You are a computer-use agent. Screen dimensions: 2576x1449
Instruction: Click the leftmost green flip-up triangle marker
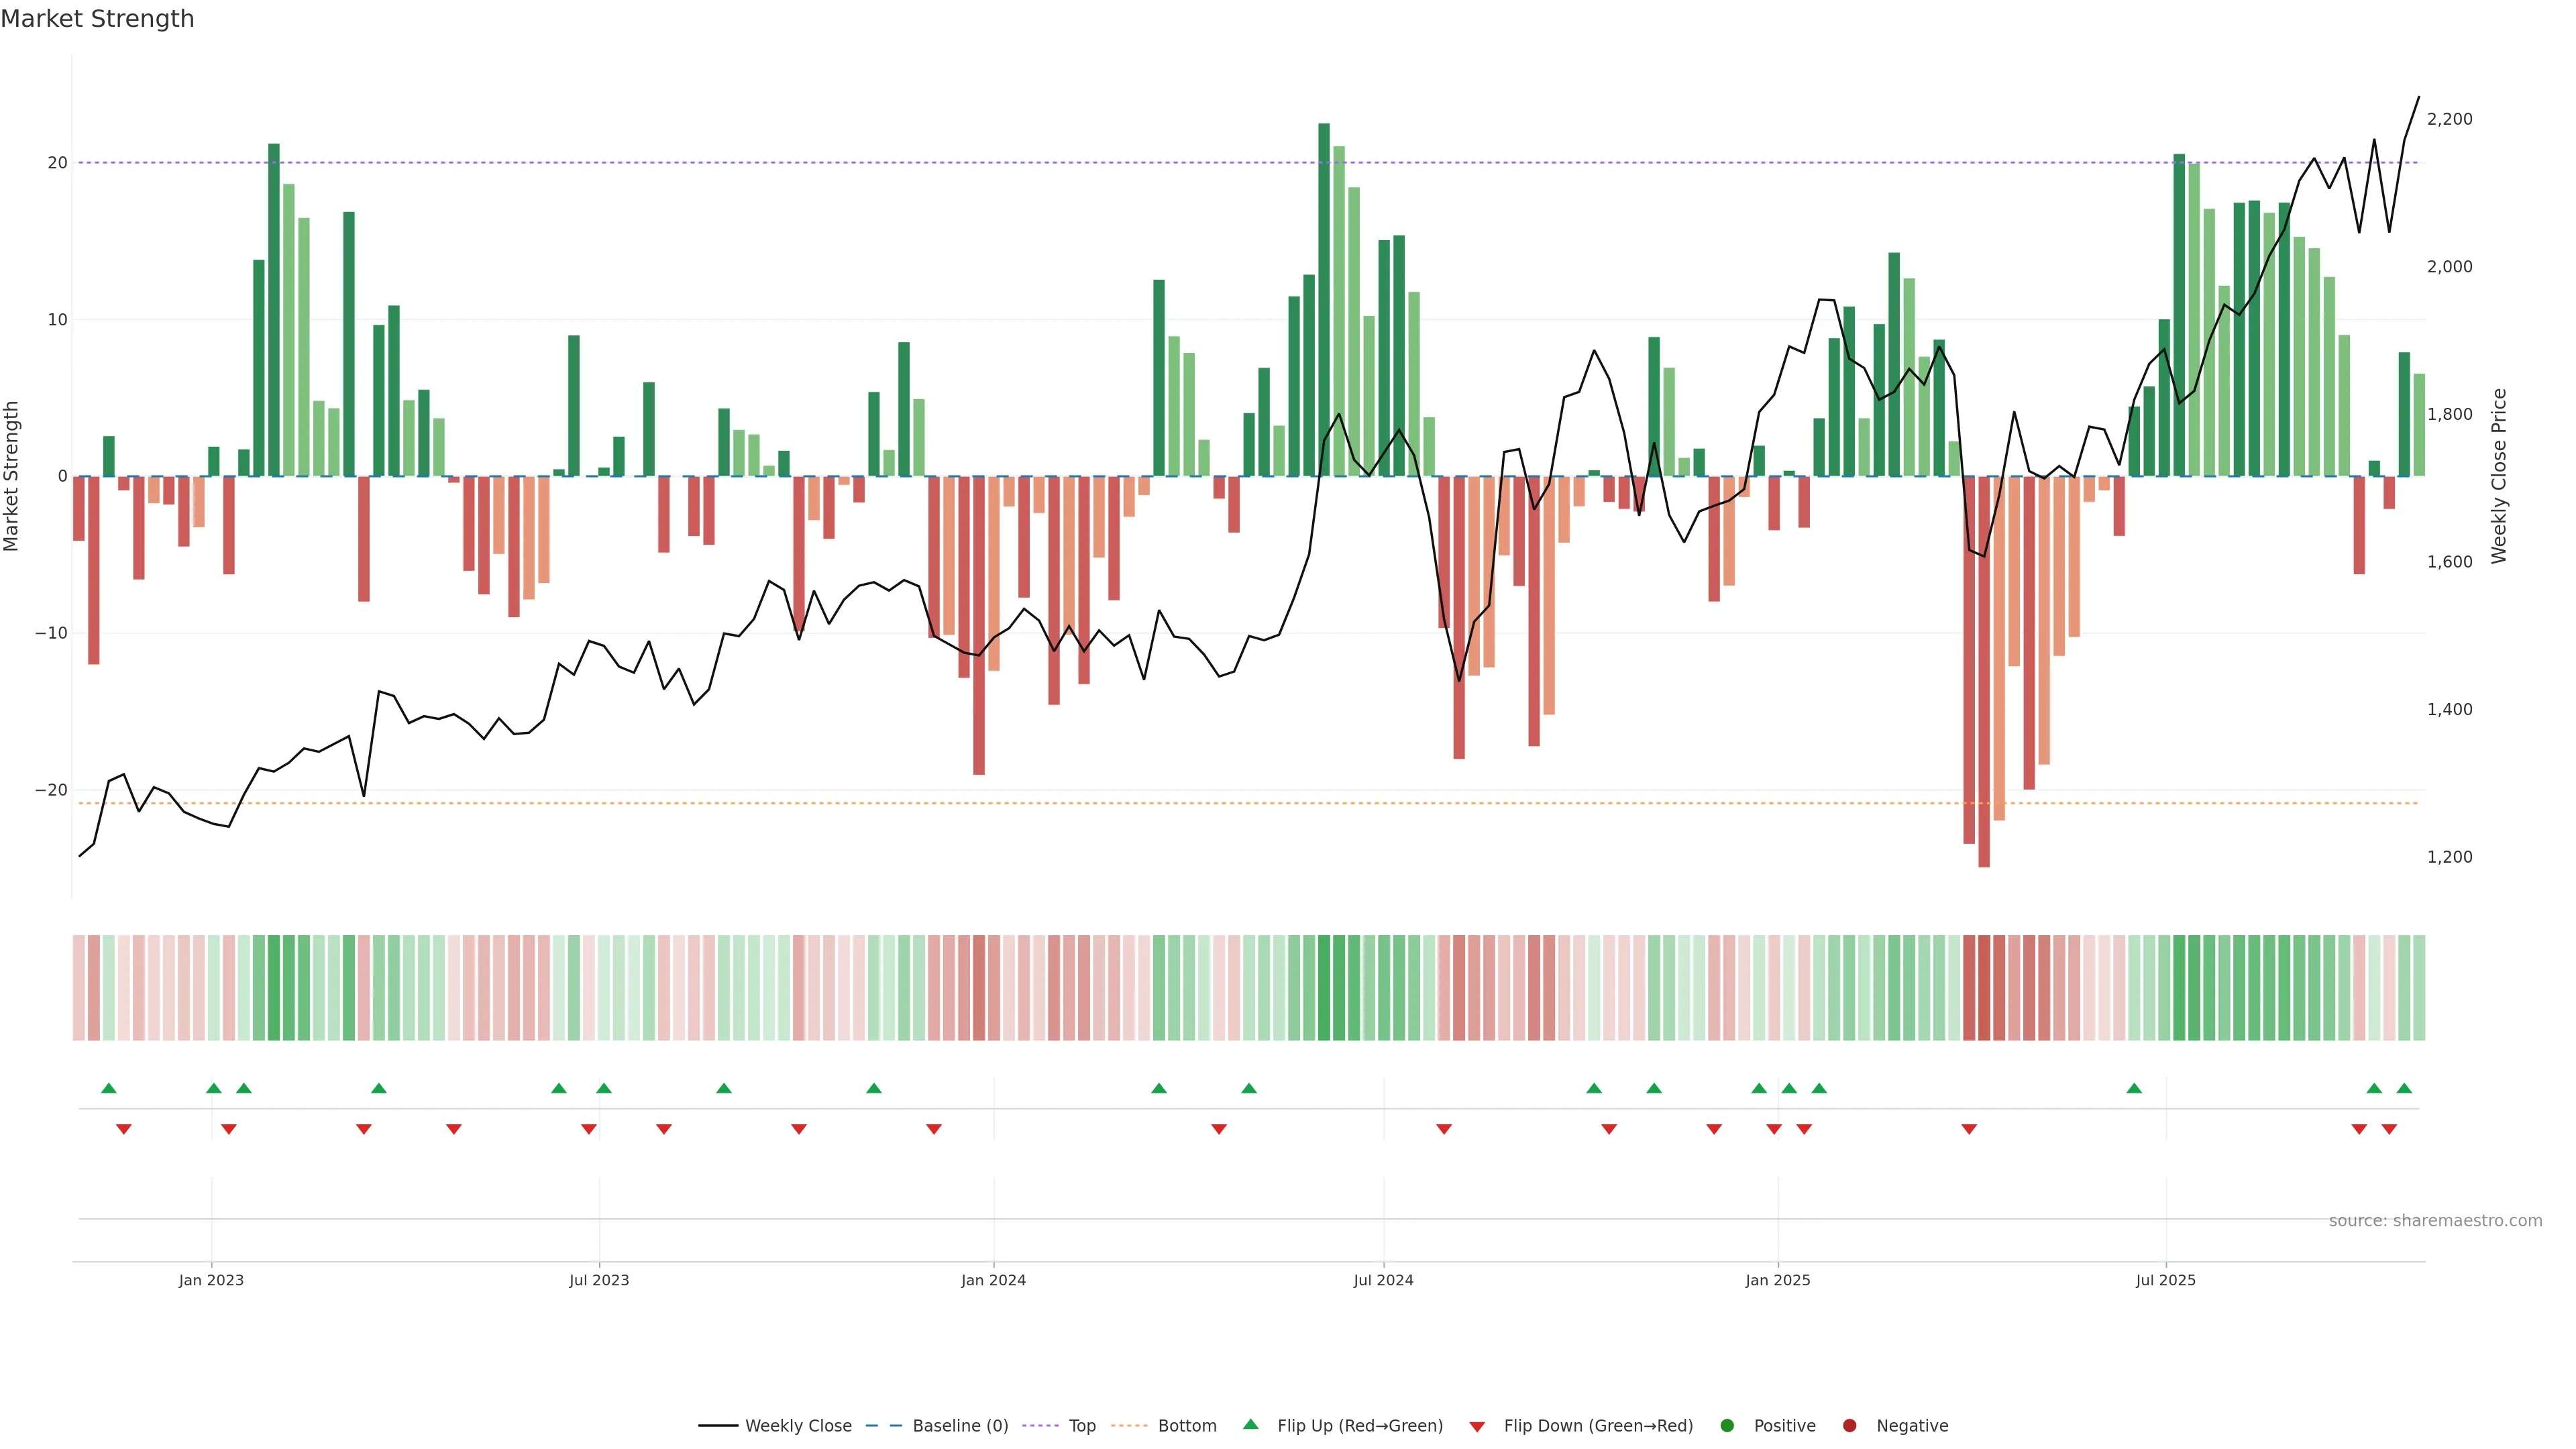(x=109, y=1088)
